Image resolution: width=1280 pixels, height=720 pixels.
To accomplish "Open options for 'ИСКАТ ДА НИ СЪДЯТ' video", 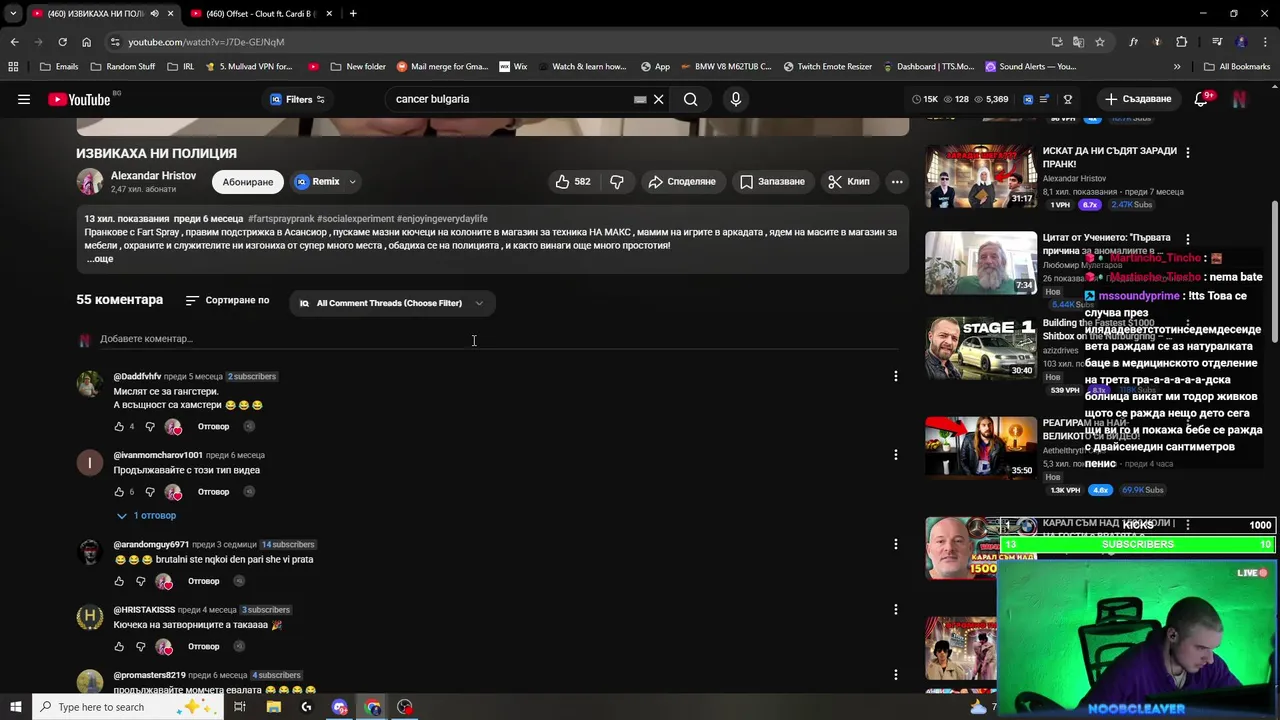I will pos(1187,153).
